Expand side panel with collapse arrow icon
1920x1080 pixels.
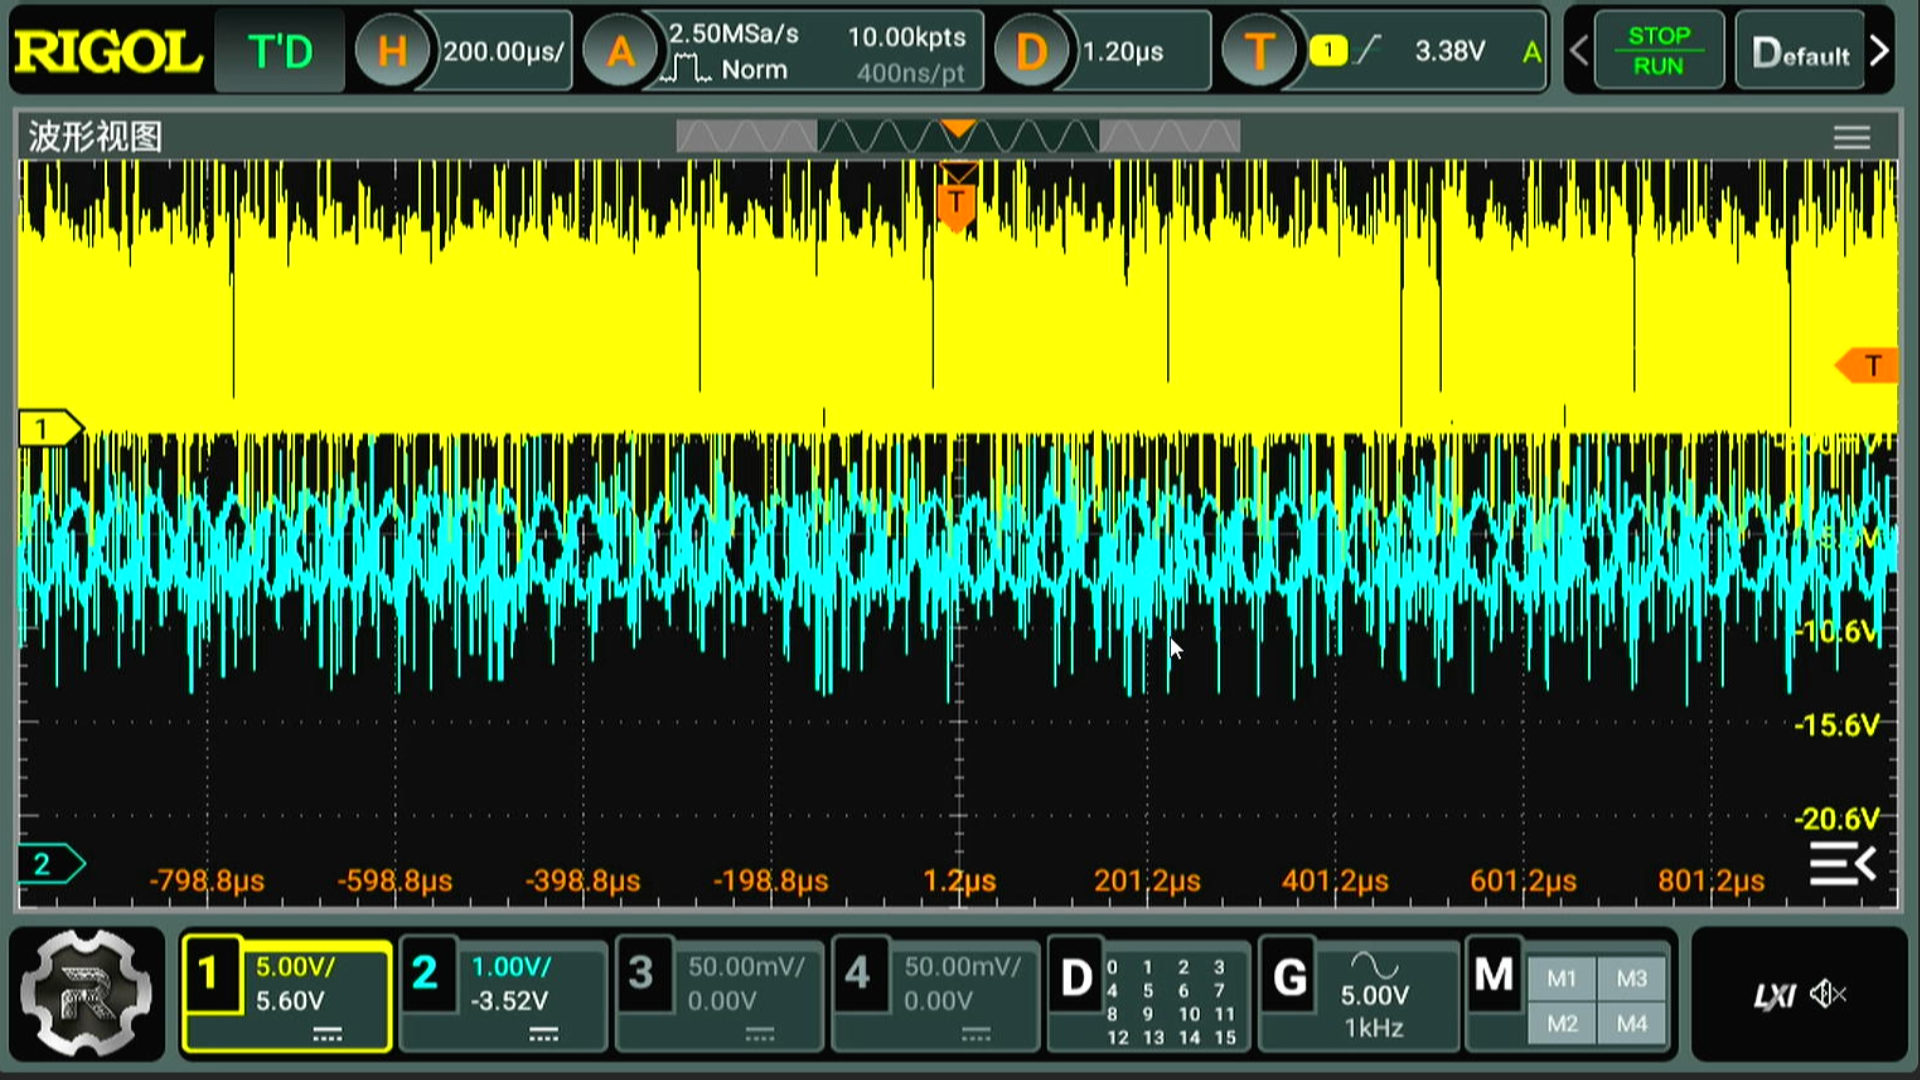coord(1842,863)
